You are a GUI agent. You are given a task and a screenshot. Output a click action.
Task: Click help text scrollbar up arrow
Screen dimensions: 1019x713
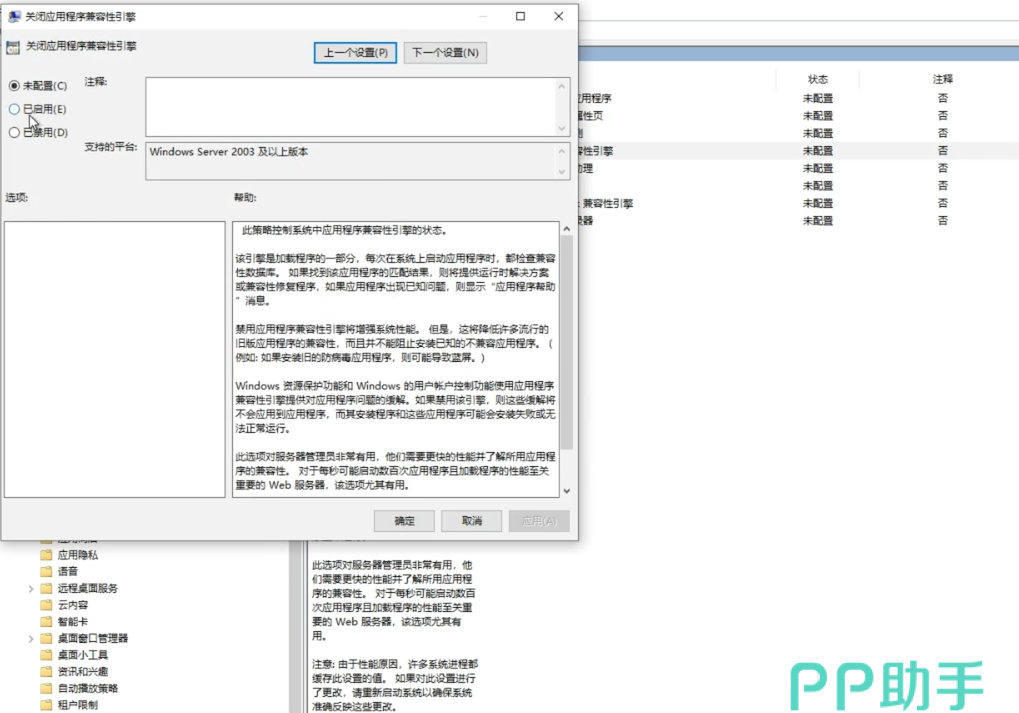click(567, 229)
